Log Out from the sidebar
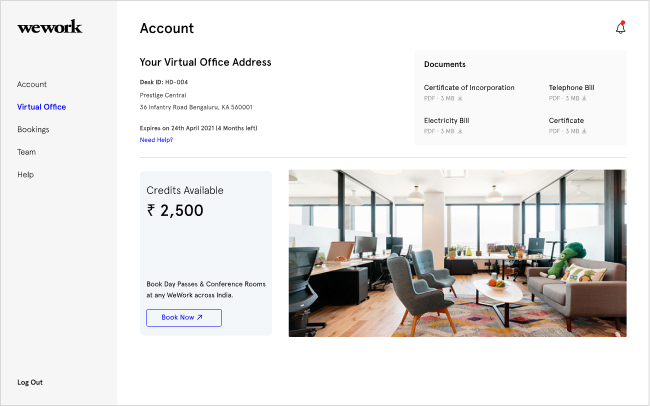 pyautogui.click(x=30, y=382)
